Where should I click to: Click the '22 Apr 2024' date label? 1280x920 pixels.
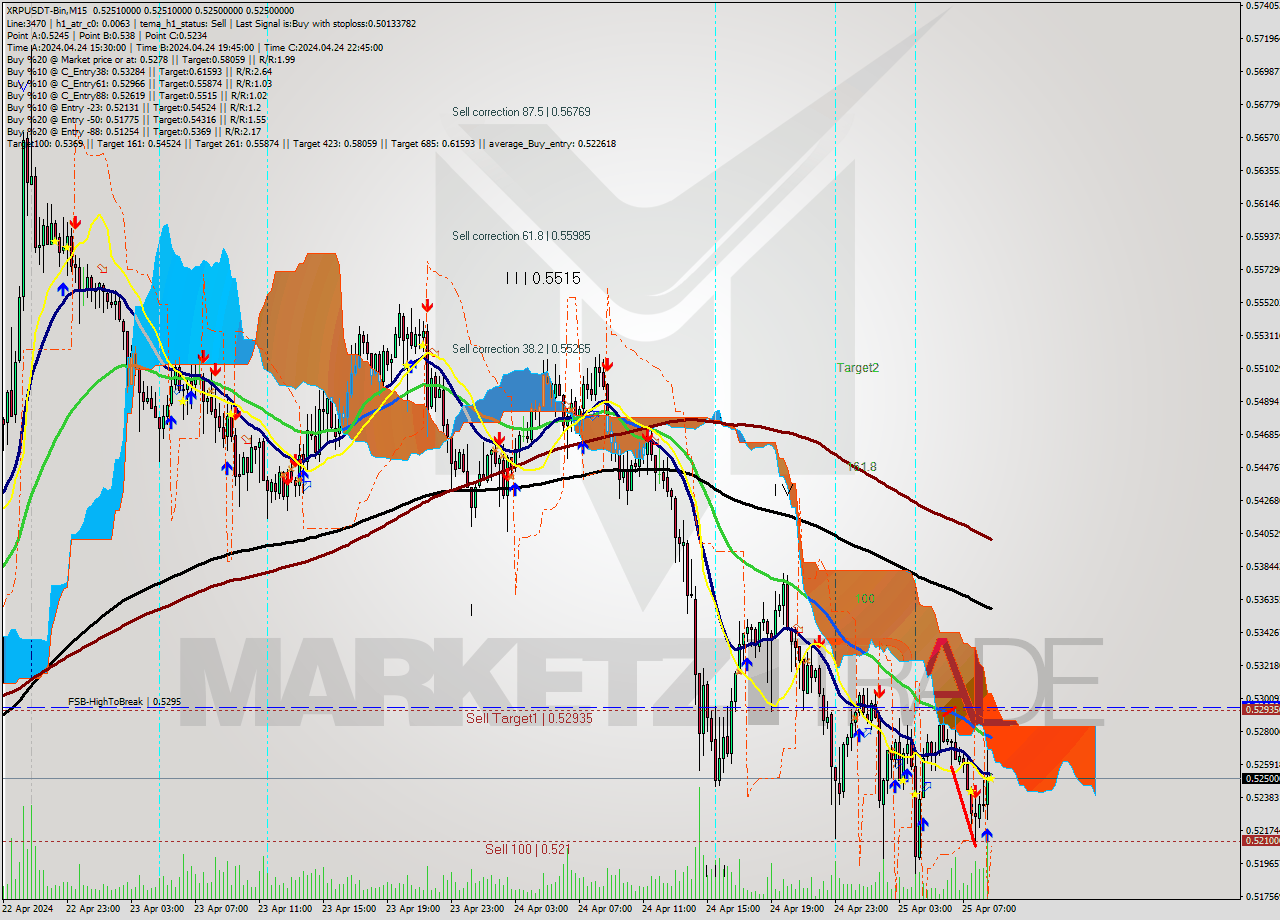[x=28, y=910]
